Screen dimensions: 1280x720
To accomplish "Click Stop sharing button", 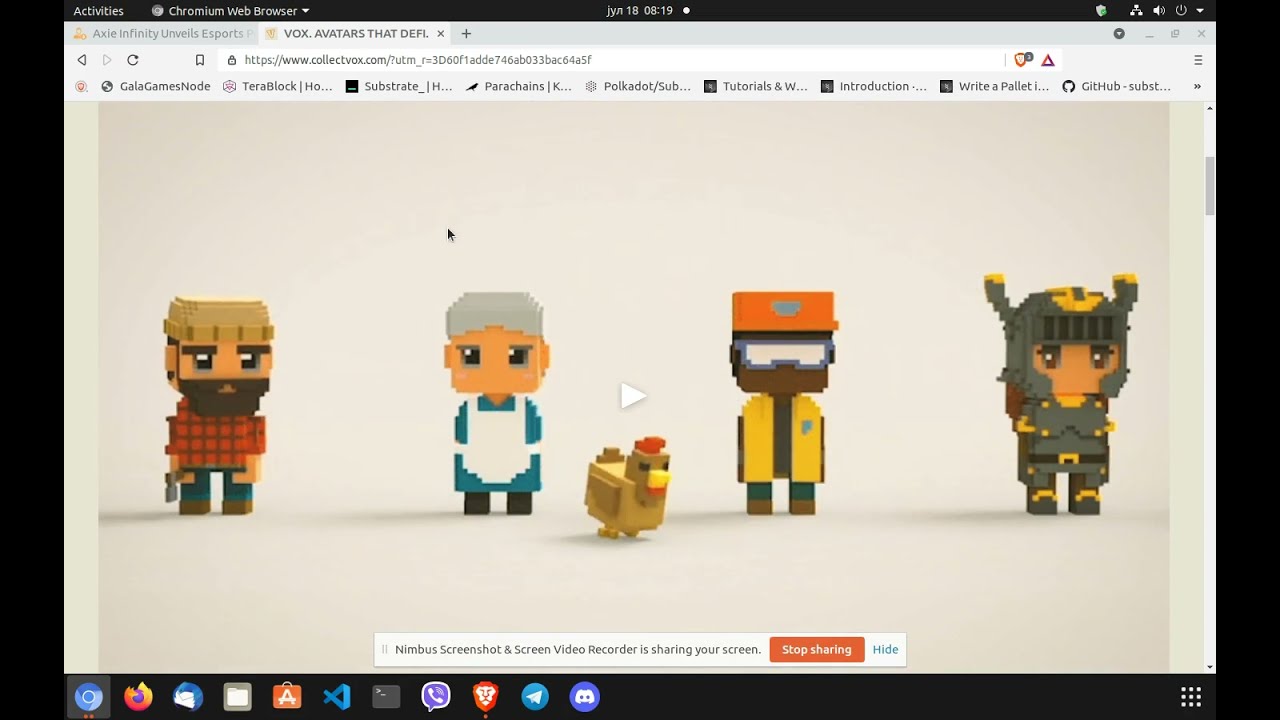I will pos(817,649).
